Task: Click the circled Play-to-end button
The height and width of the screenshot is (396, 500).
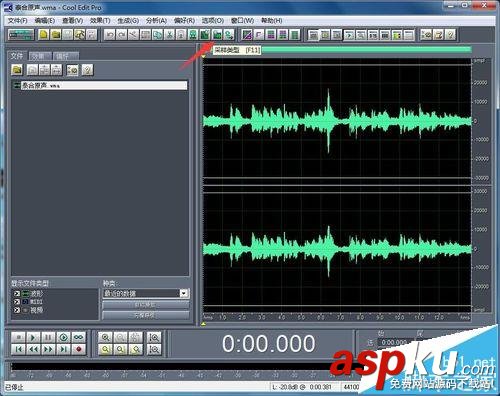Action: tap(63, 337)
